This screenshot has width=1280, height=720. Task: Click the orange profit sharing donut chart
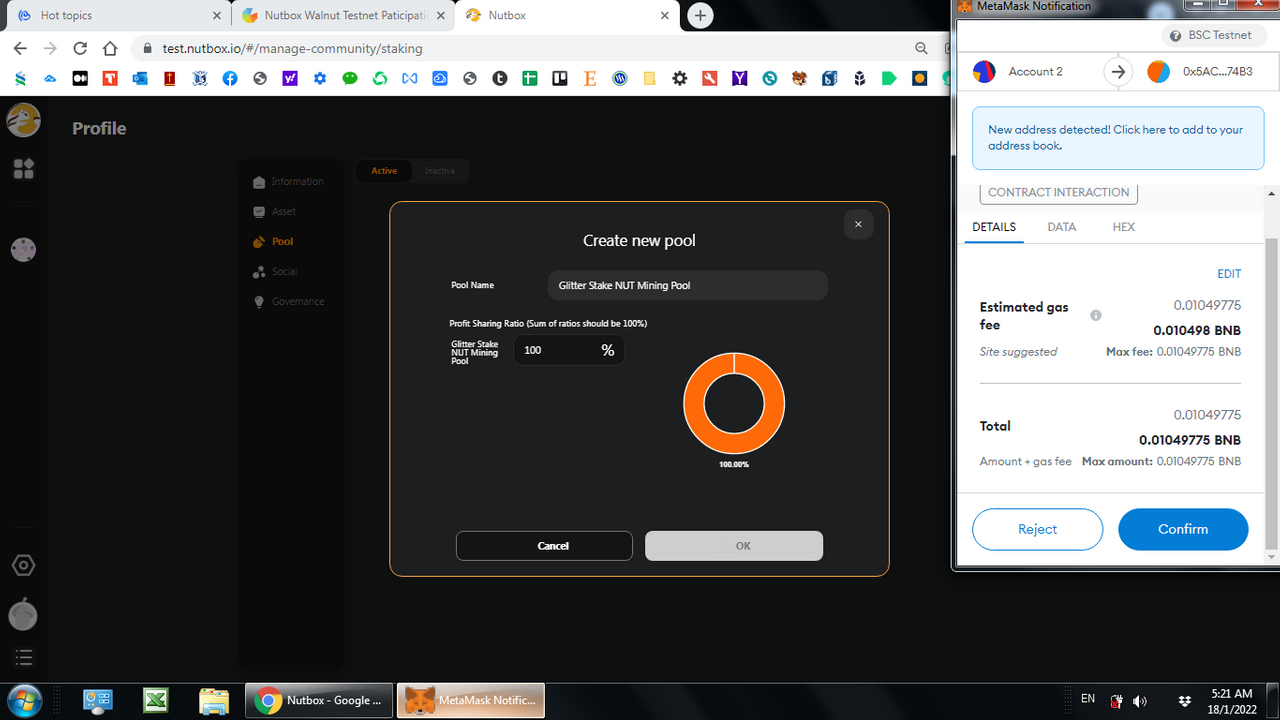coord(734,404)
